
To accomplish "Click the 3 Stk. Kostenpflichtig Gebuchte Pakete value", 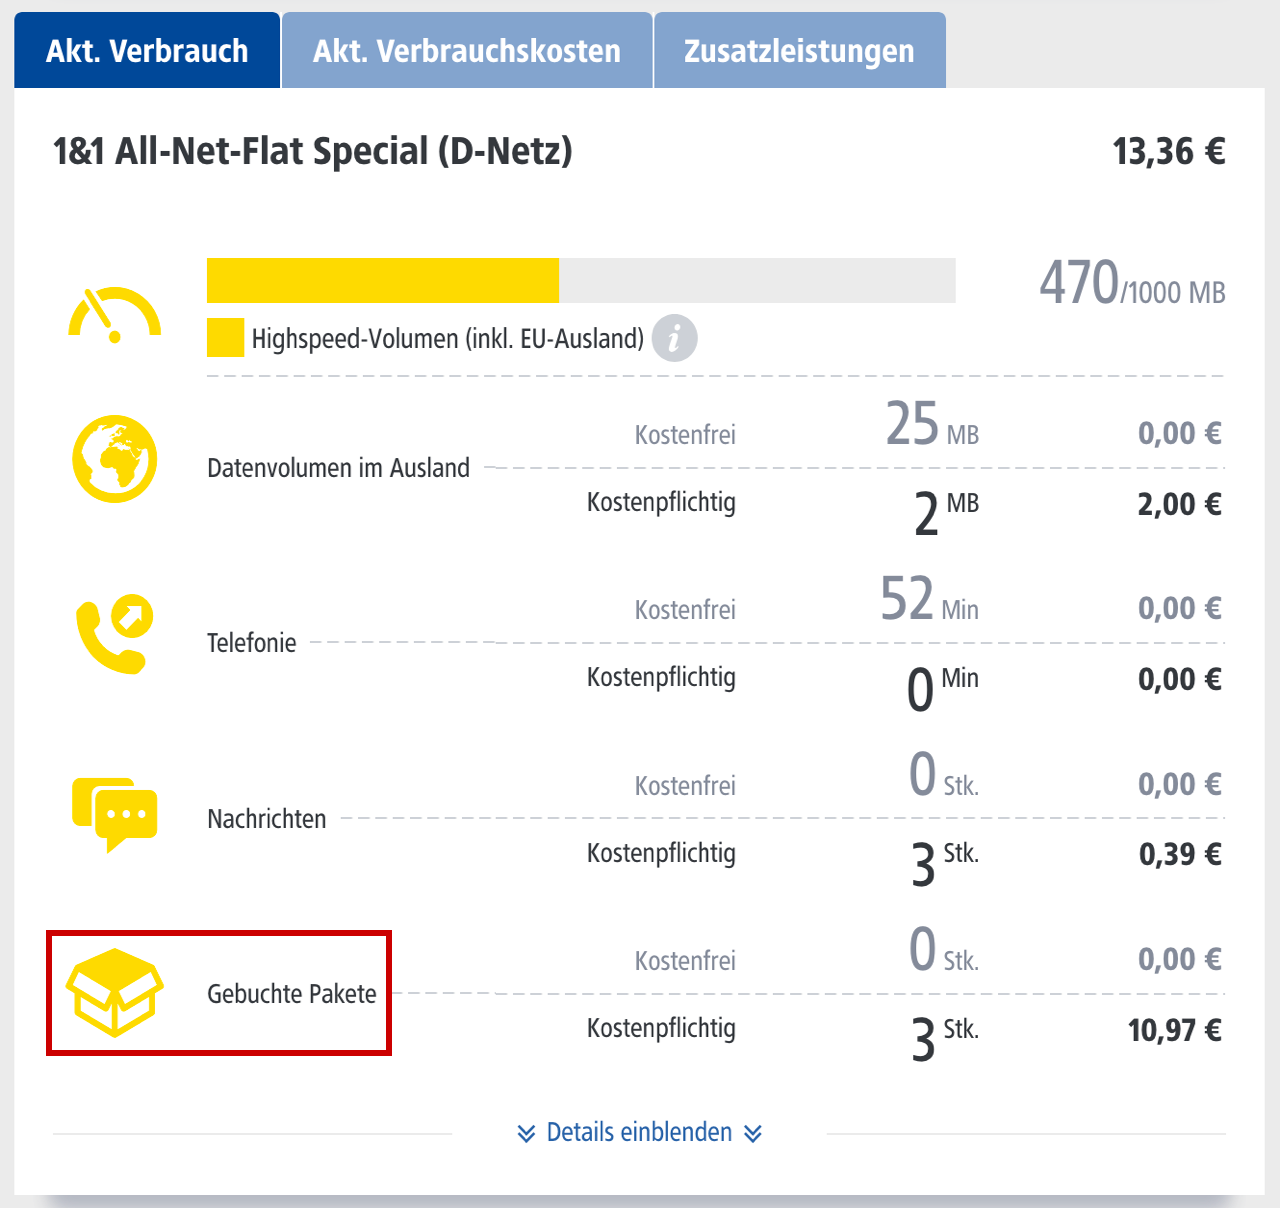I will pos(945,1039).
